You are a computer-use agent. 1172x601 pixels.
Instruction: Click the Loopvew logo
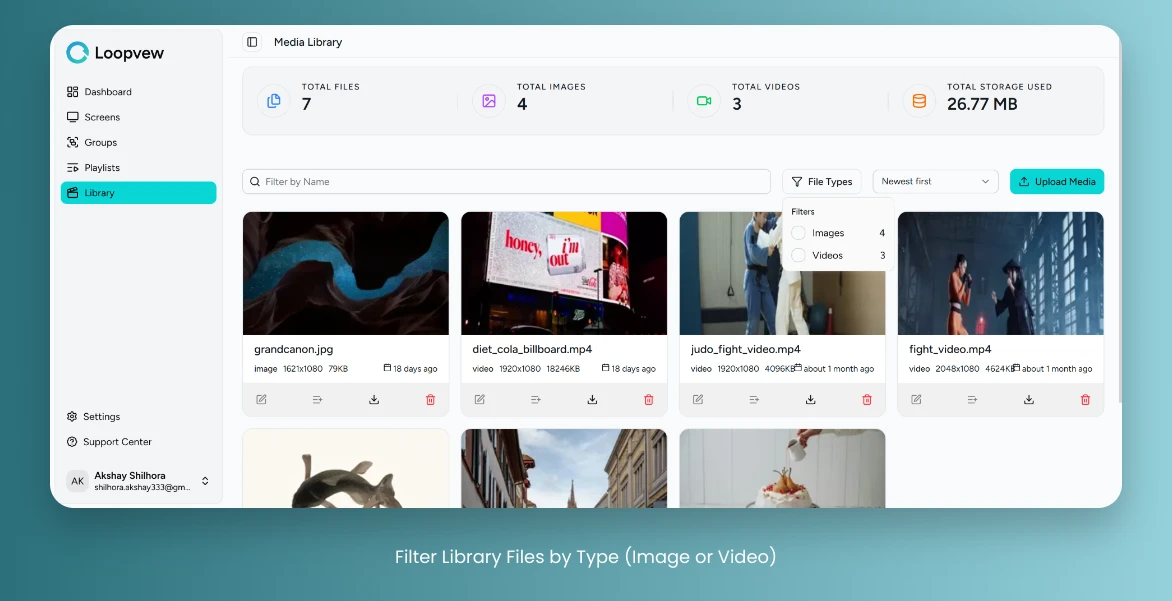click(115, 52)
